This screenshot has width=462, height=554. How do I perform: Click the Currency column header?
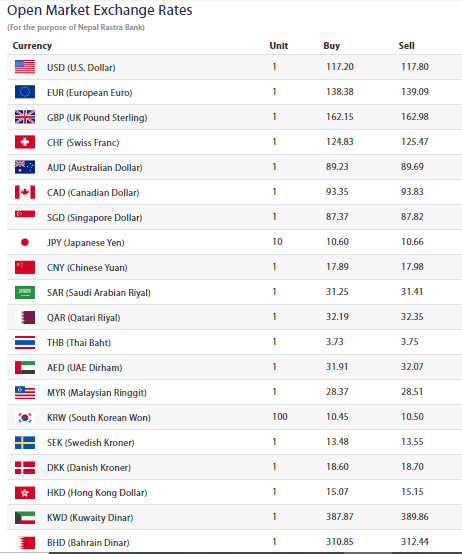32,46
